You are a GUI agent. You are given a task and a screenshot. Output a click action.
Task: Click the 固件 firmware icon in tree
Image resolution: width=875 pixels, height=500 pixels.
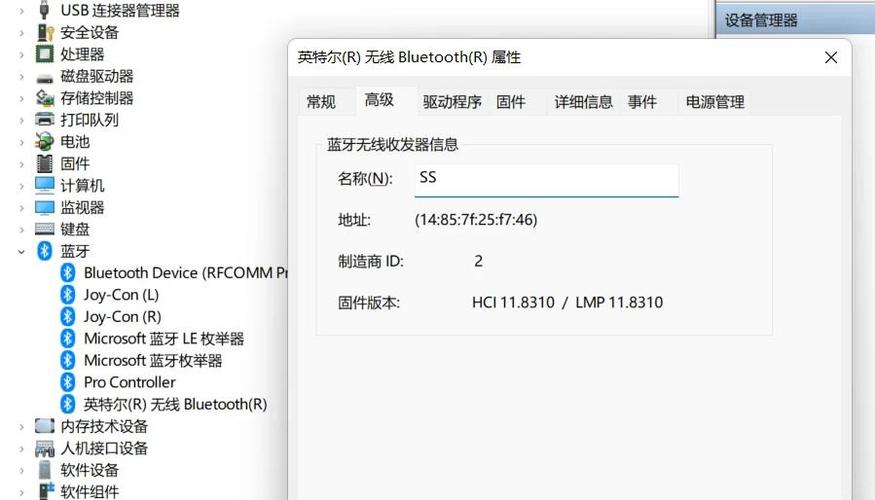[45, 164]
